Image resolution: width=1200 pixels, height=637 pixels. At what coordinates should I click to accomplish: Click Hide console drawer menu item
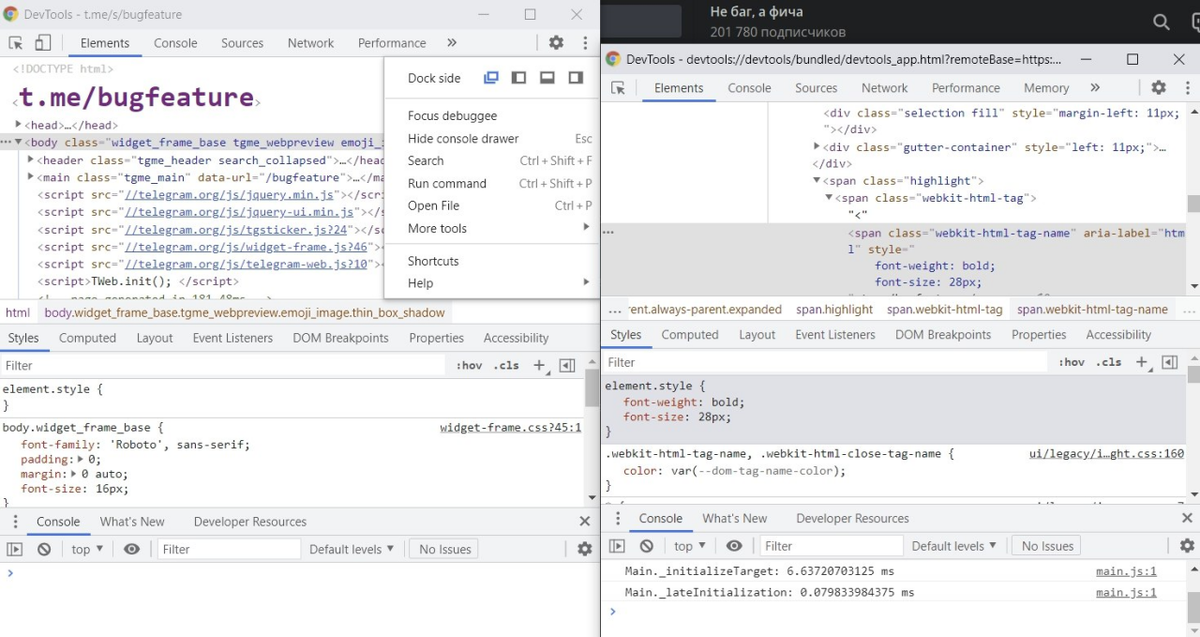pyautogui.click(x=463, y=139)
